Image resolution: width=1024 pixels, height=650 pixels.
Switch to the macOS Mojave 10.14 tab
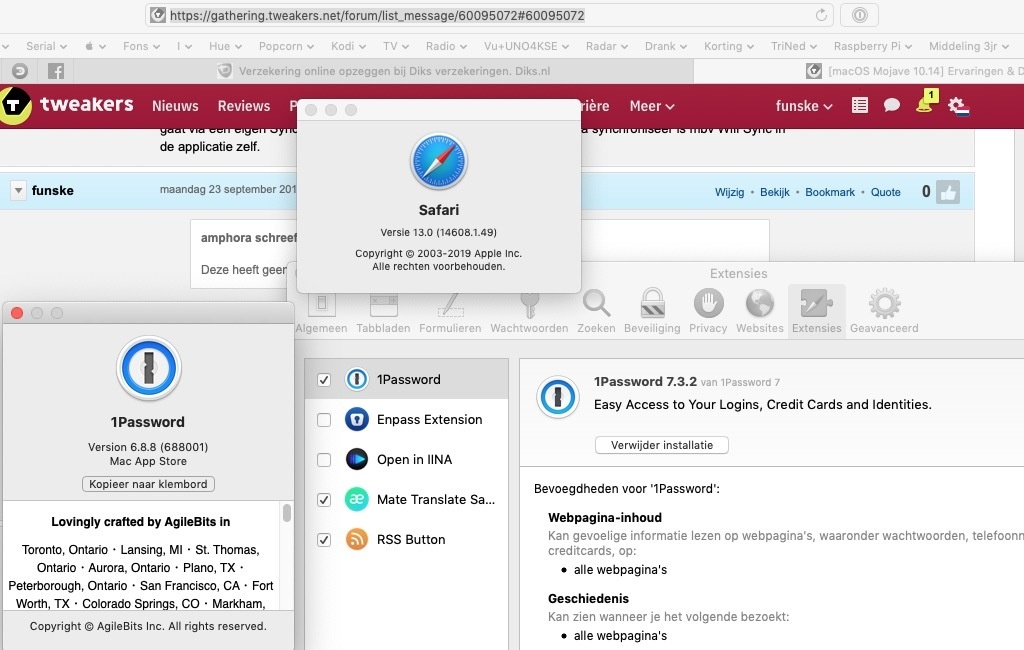pyautogui.click(x=859, y=71)
